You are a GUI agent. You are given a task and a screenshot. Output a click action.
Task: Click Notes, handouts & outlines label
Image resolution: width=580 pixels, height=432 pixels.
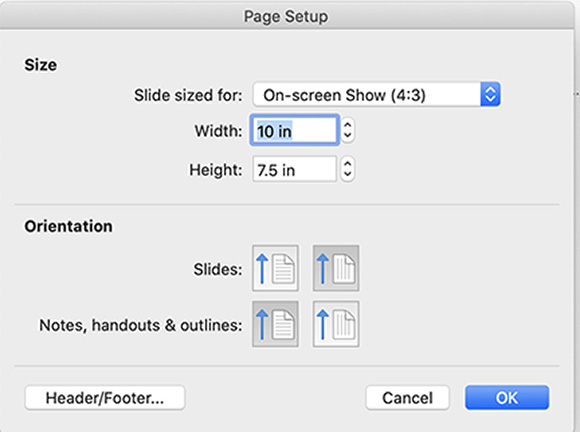pos(141,325)
